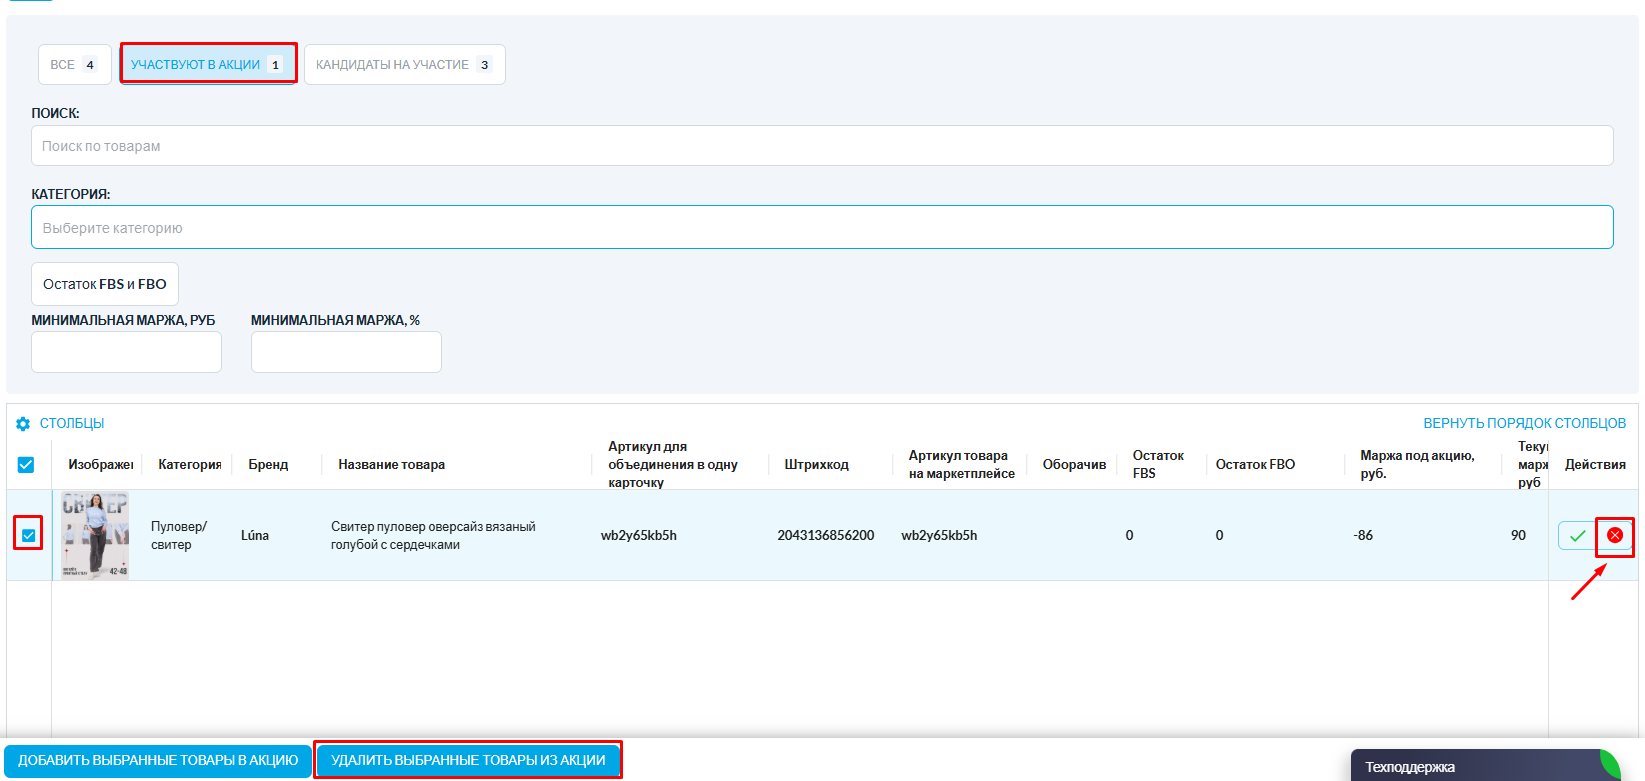Image resolution: width=1645 pixels, height=781 pixels.
Task: Click the current margin value 90
Action: coord(1518,536)
